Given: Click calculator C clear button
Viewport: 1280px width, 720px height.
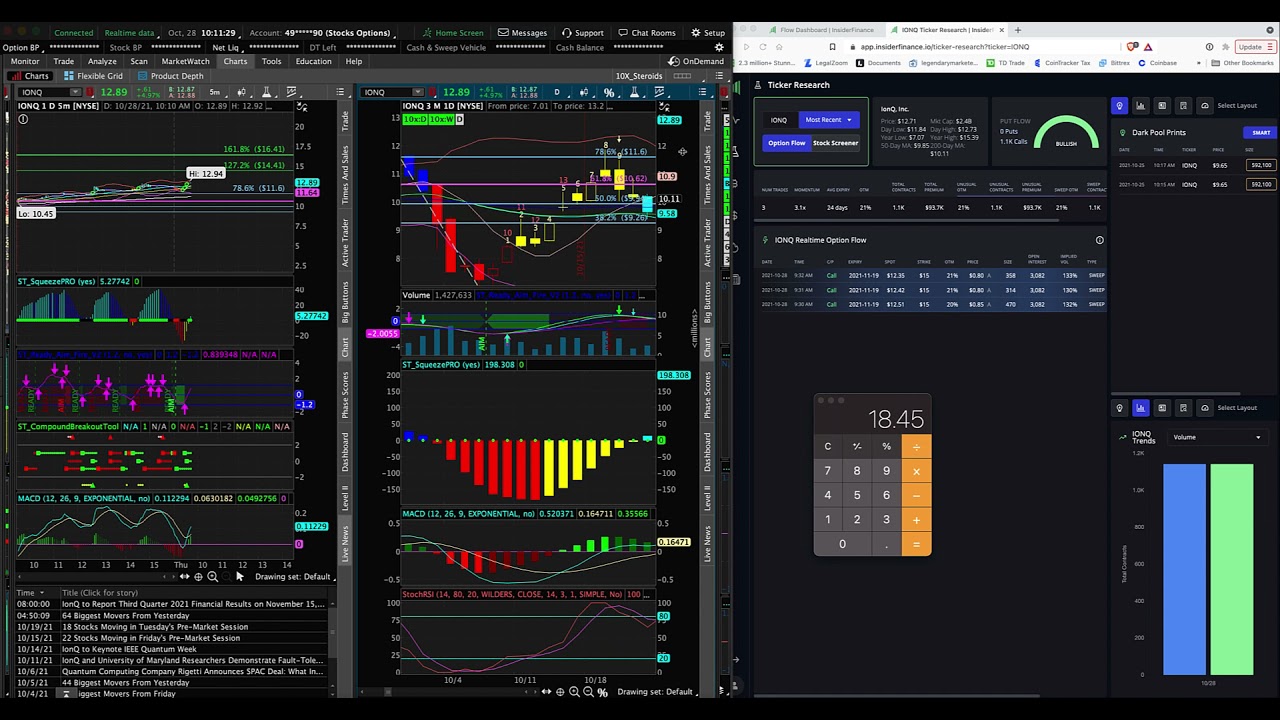Looking at the screenshot, I should pyautogui.click(x=827, y=446).
